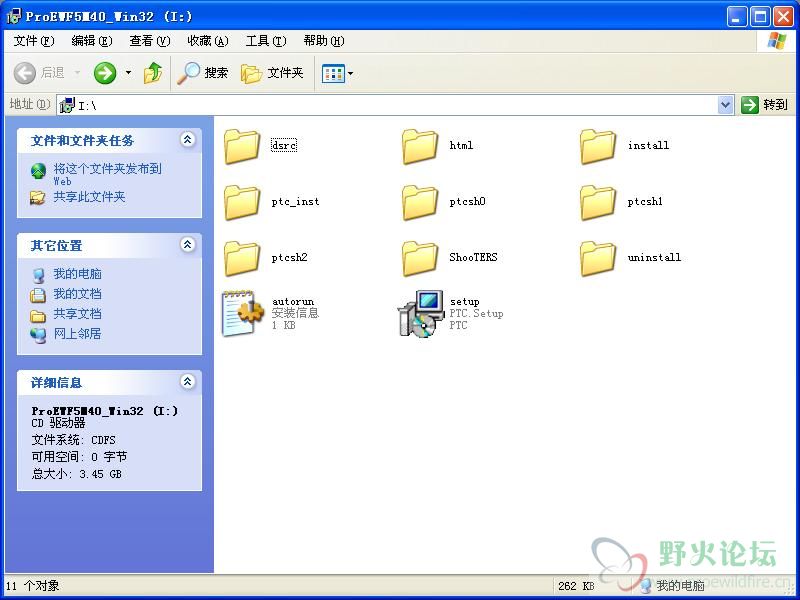The width and height of the screenshot is (800, 600).
Task: Open Shared Documents (共享文档) link
Action: point(78,314)
